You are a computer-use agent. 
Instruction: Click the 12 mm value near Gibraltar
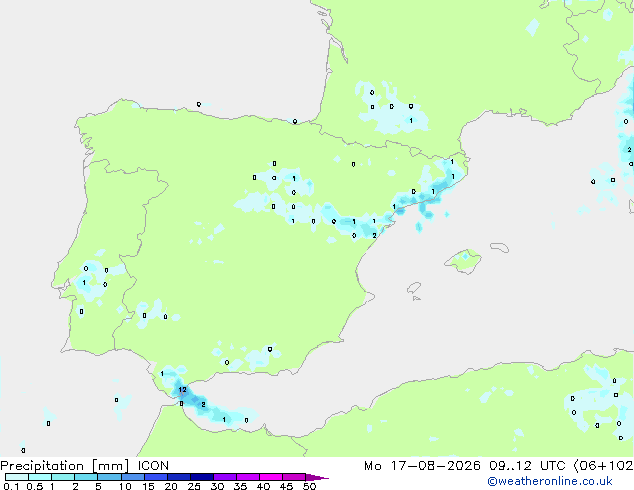click(x=182, y=390)
